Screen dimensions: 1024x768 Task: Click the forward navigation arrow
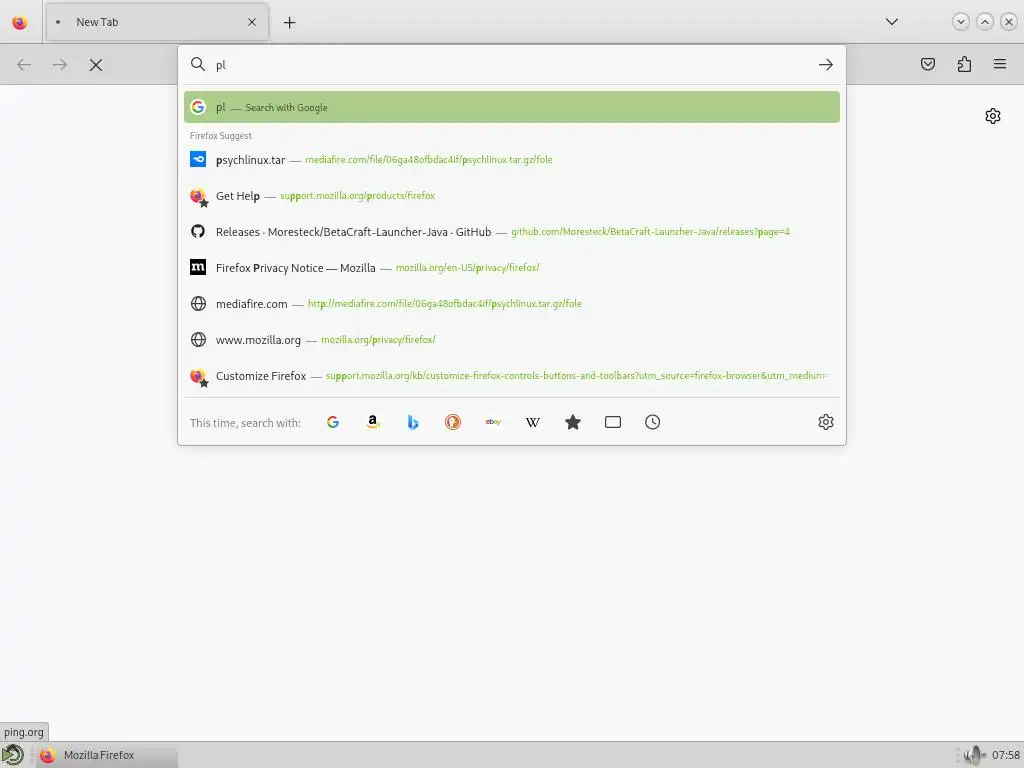coord(59,65)
